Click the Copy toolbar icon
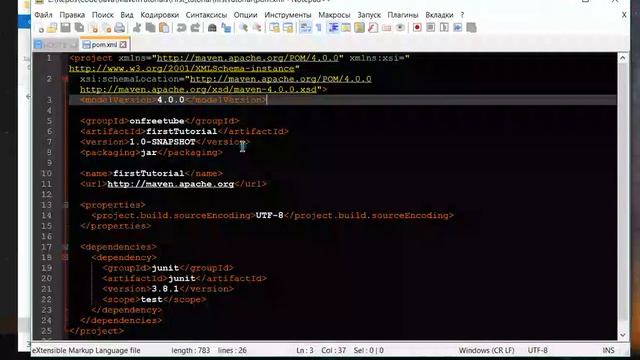The width and height of the screenshot is (640, 360). (151, 28)
